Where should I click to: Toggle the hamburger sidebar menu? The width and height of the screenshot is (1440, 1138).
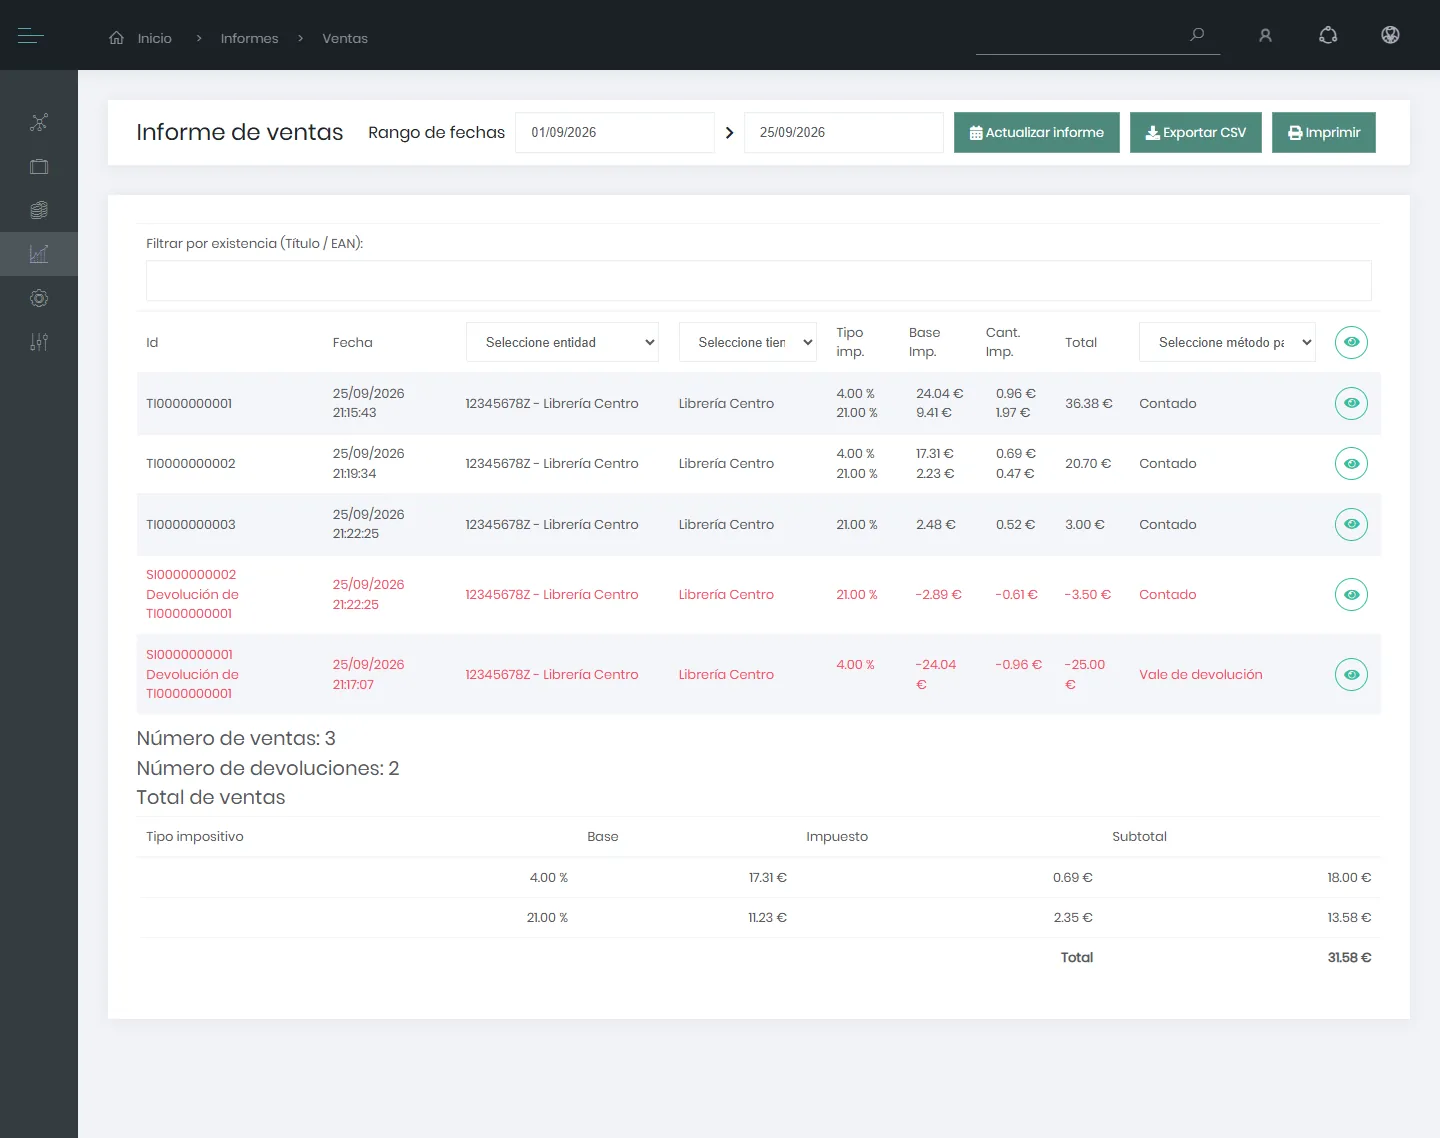coord(30,36)
